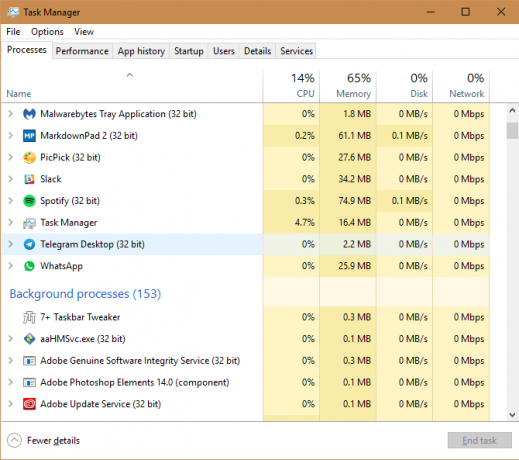This screenshot has height=460, width=519.
Task: Expand the aaHMSvc.exe process entry
Action: point(11,339)
